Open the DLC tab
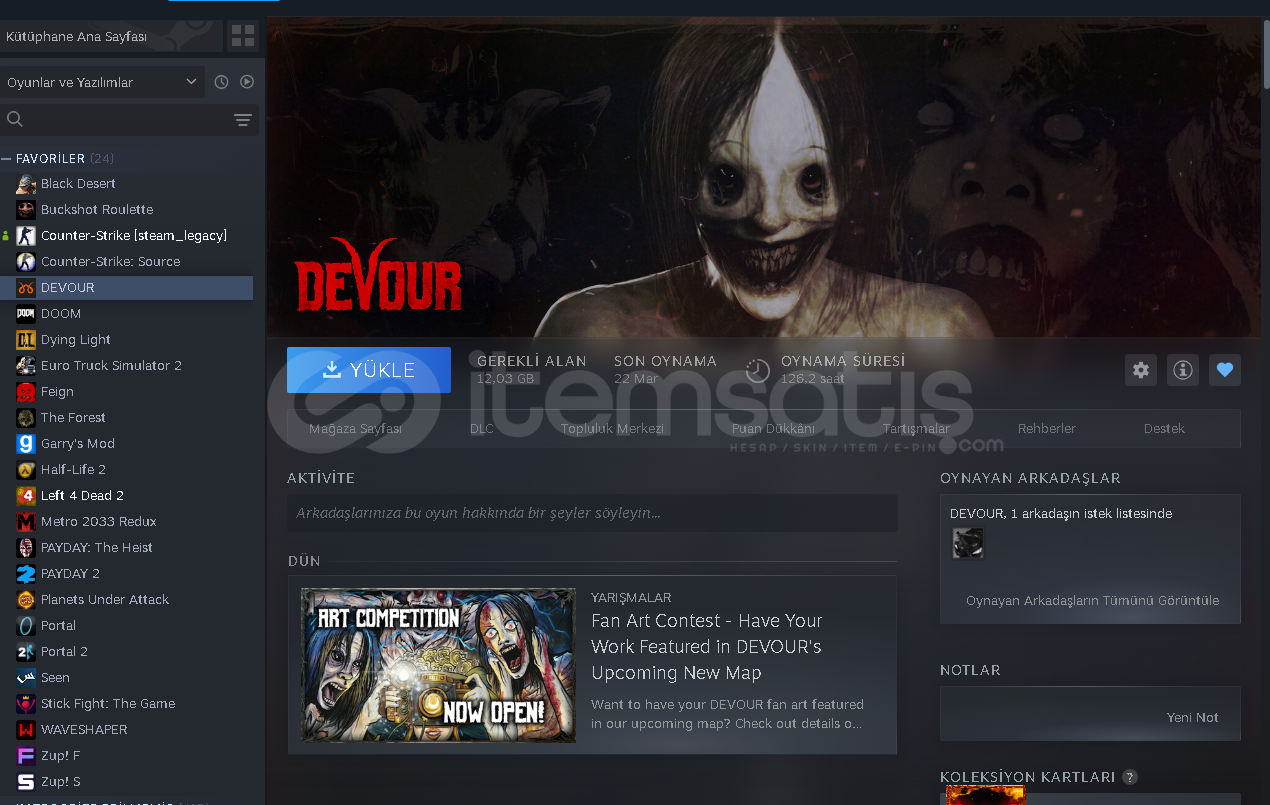1270x805 pixels. [482, 428]
